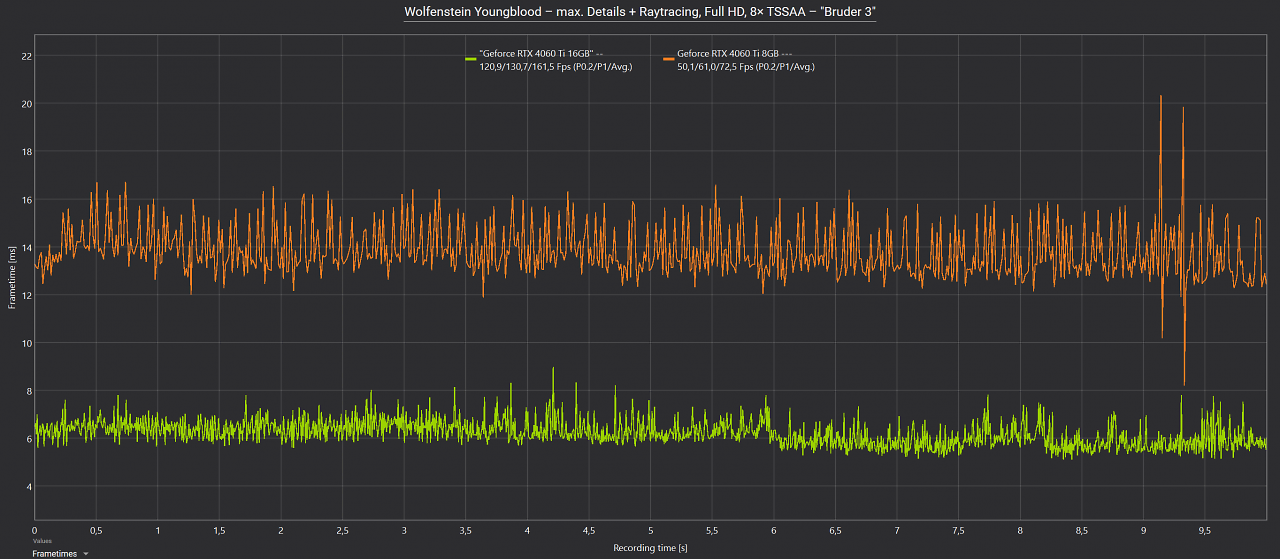Click the 9,5 tick label on time axis
The height and width of the screenshot is (559, 1280).
(1204, 530)
